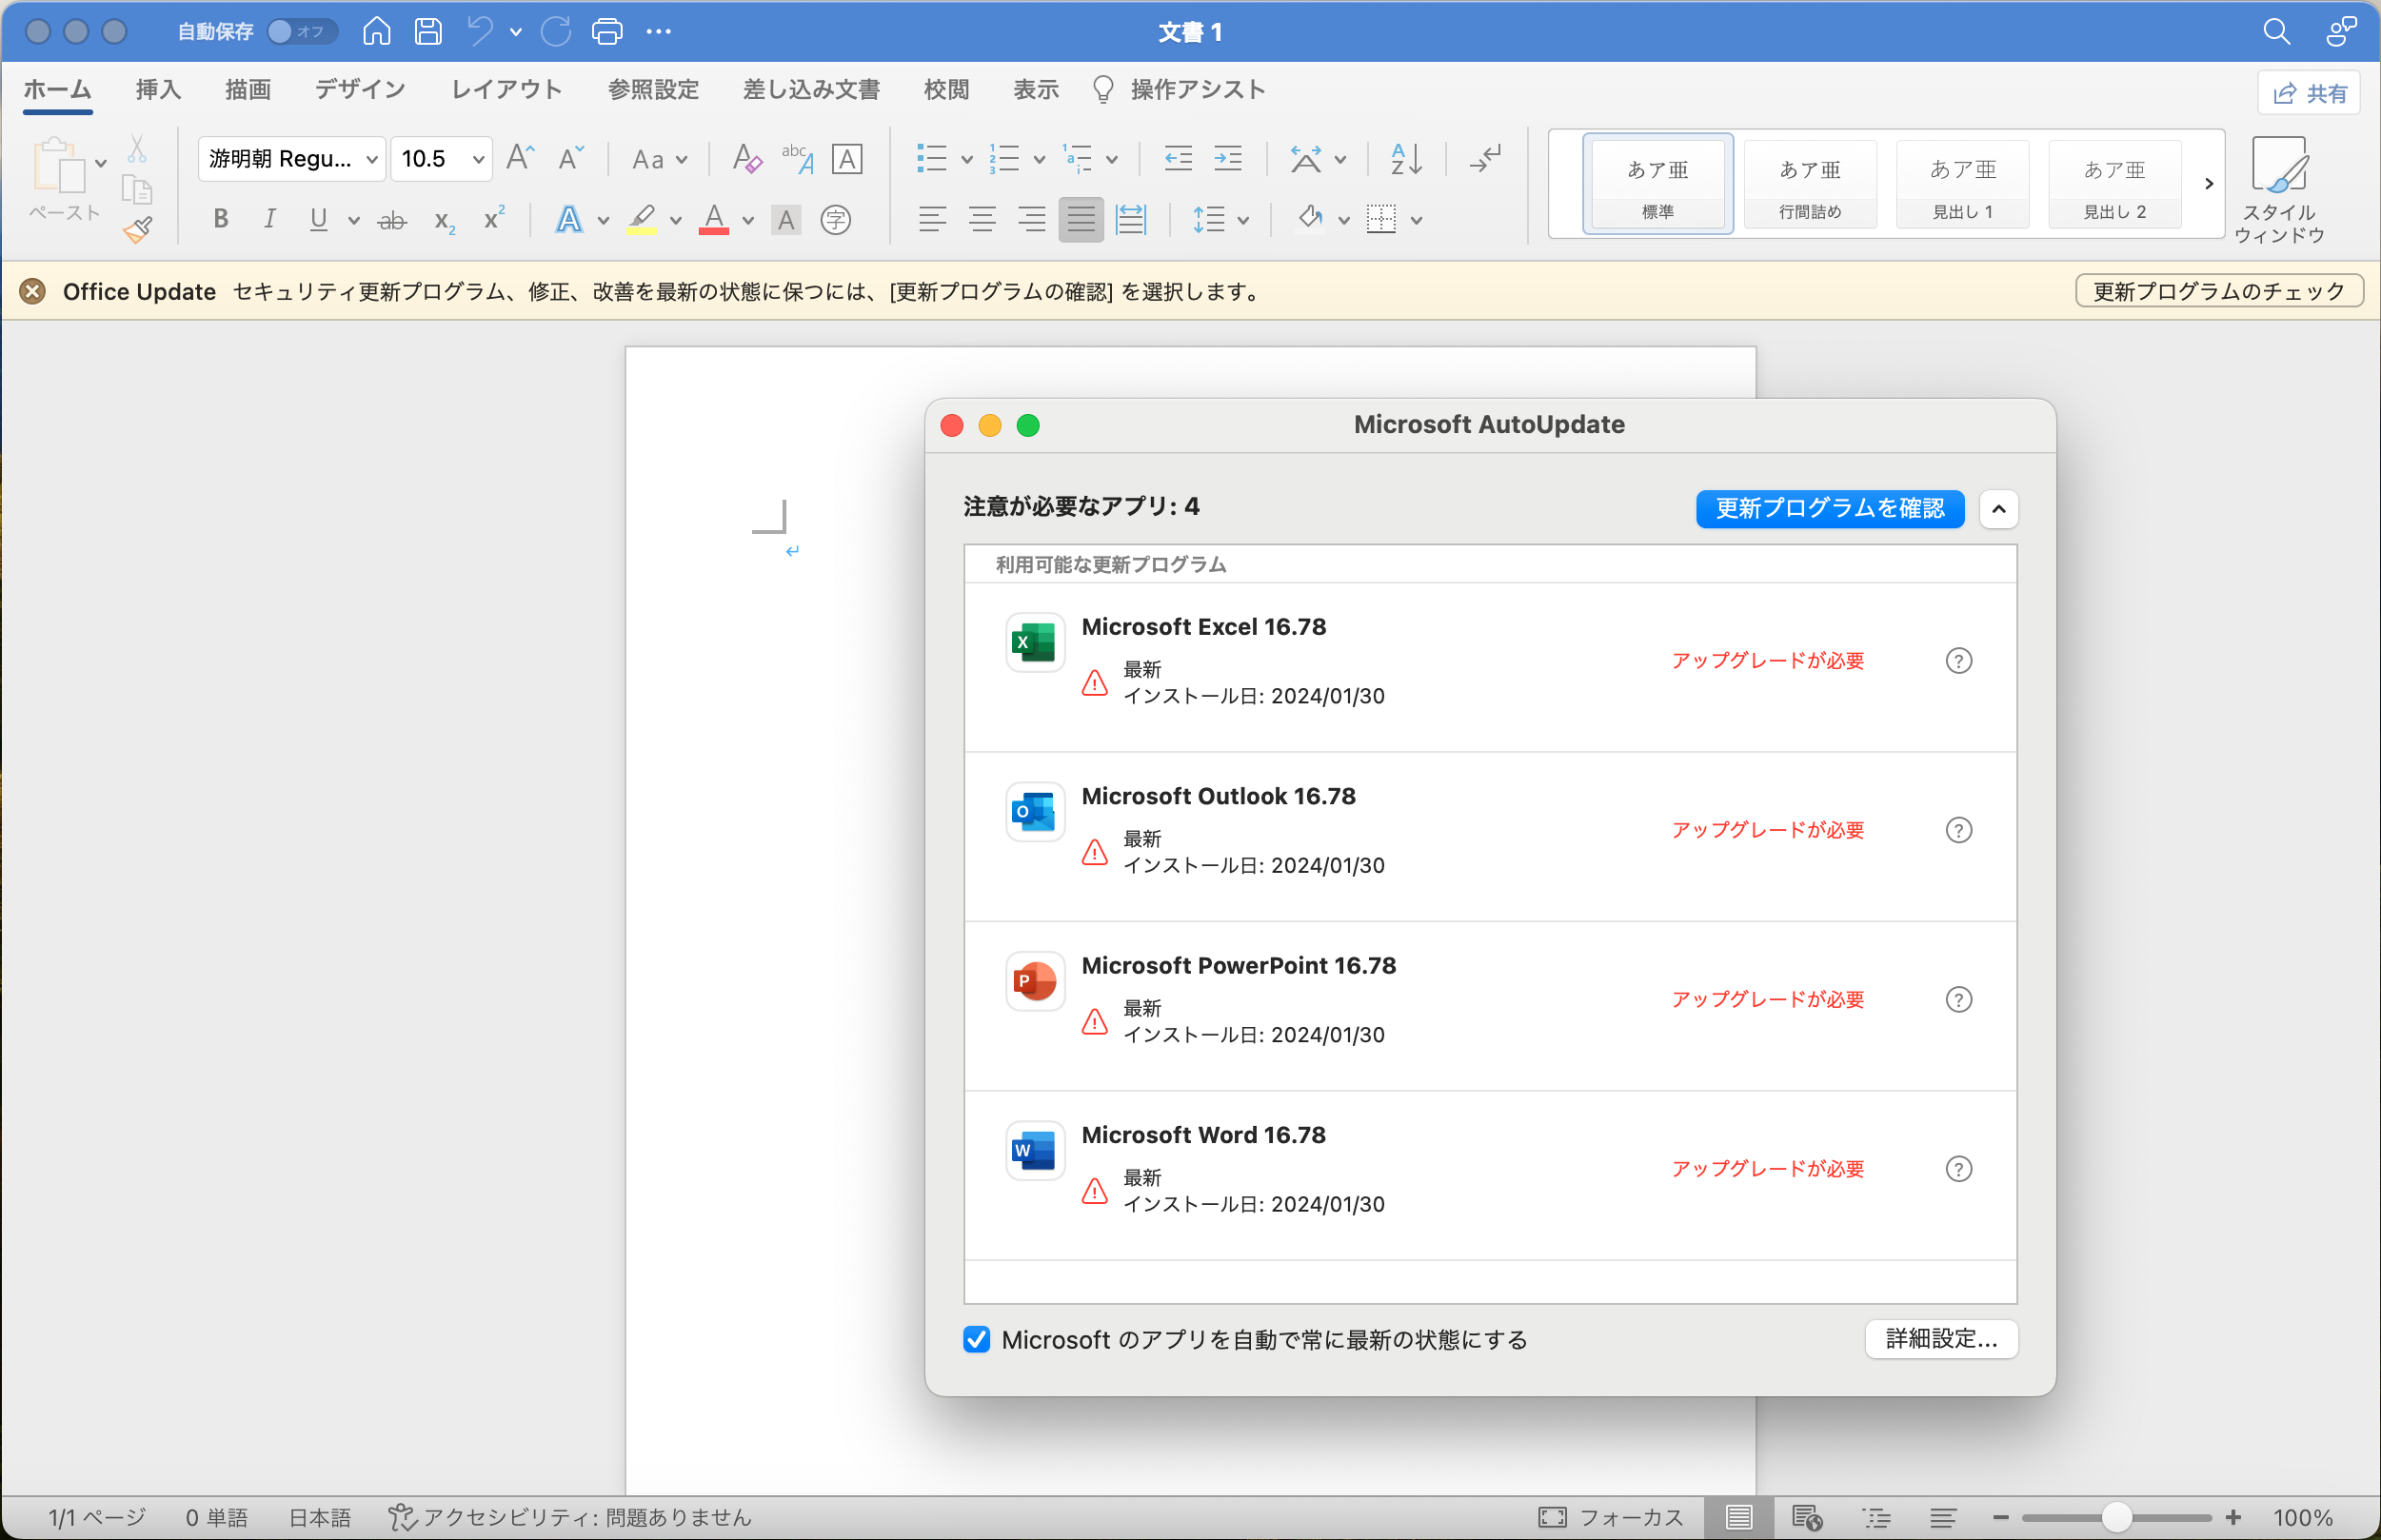The width and height of the screenshot is (2381, 1540).
Task: Click update check button in notification bar
Action: [2218, 291]
